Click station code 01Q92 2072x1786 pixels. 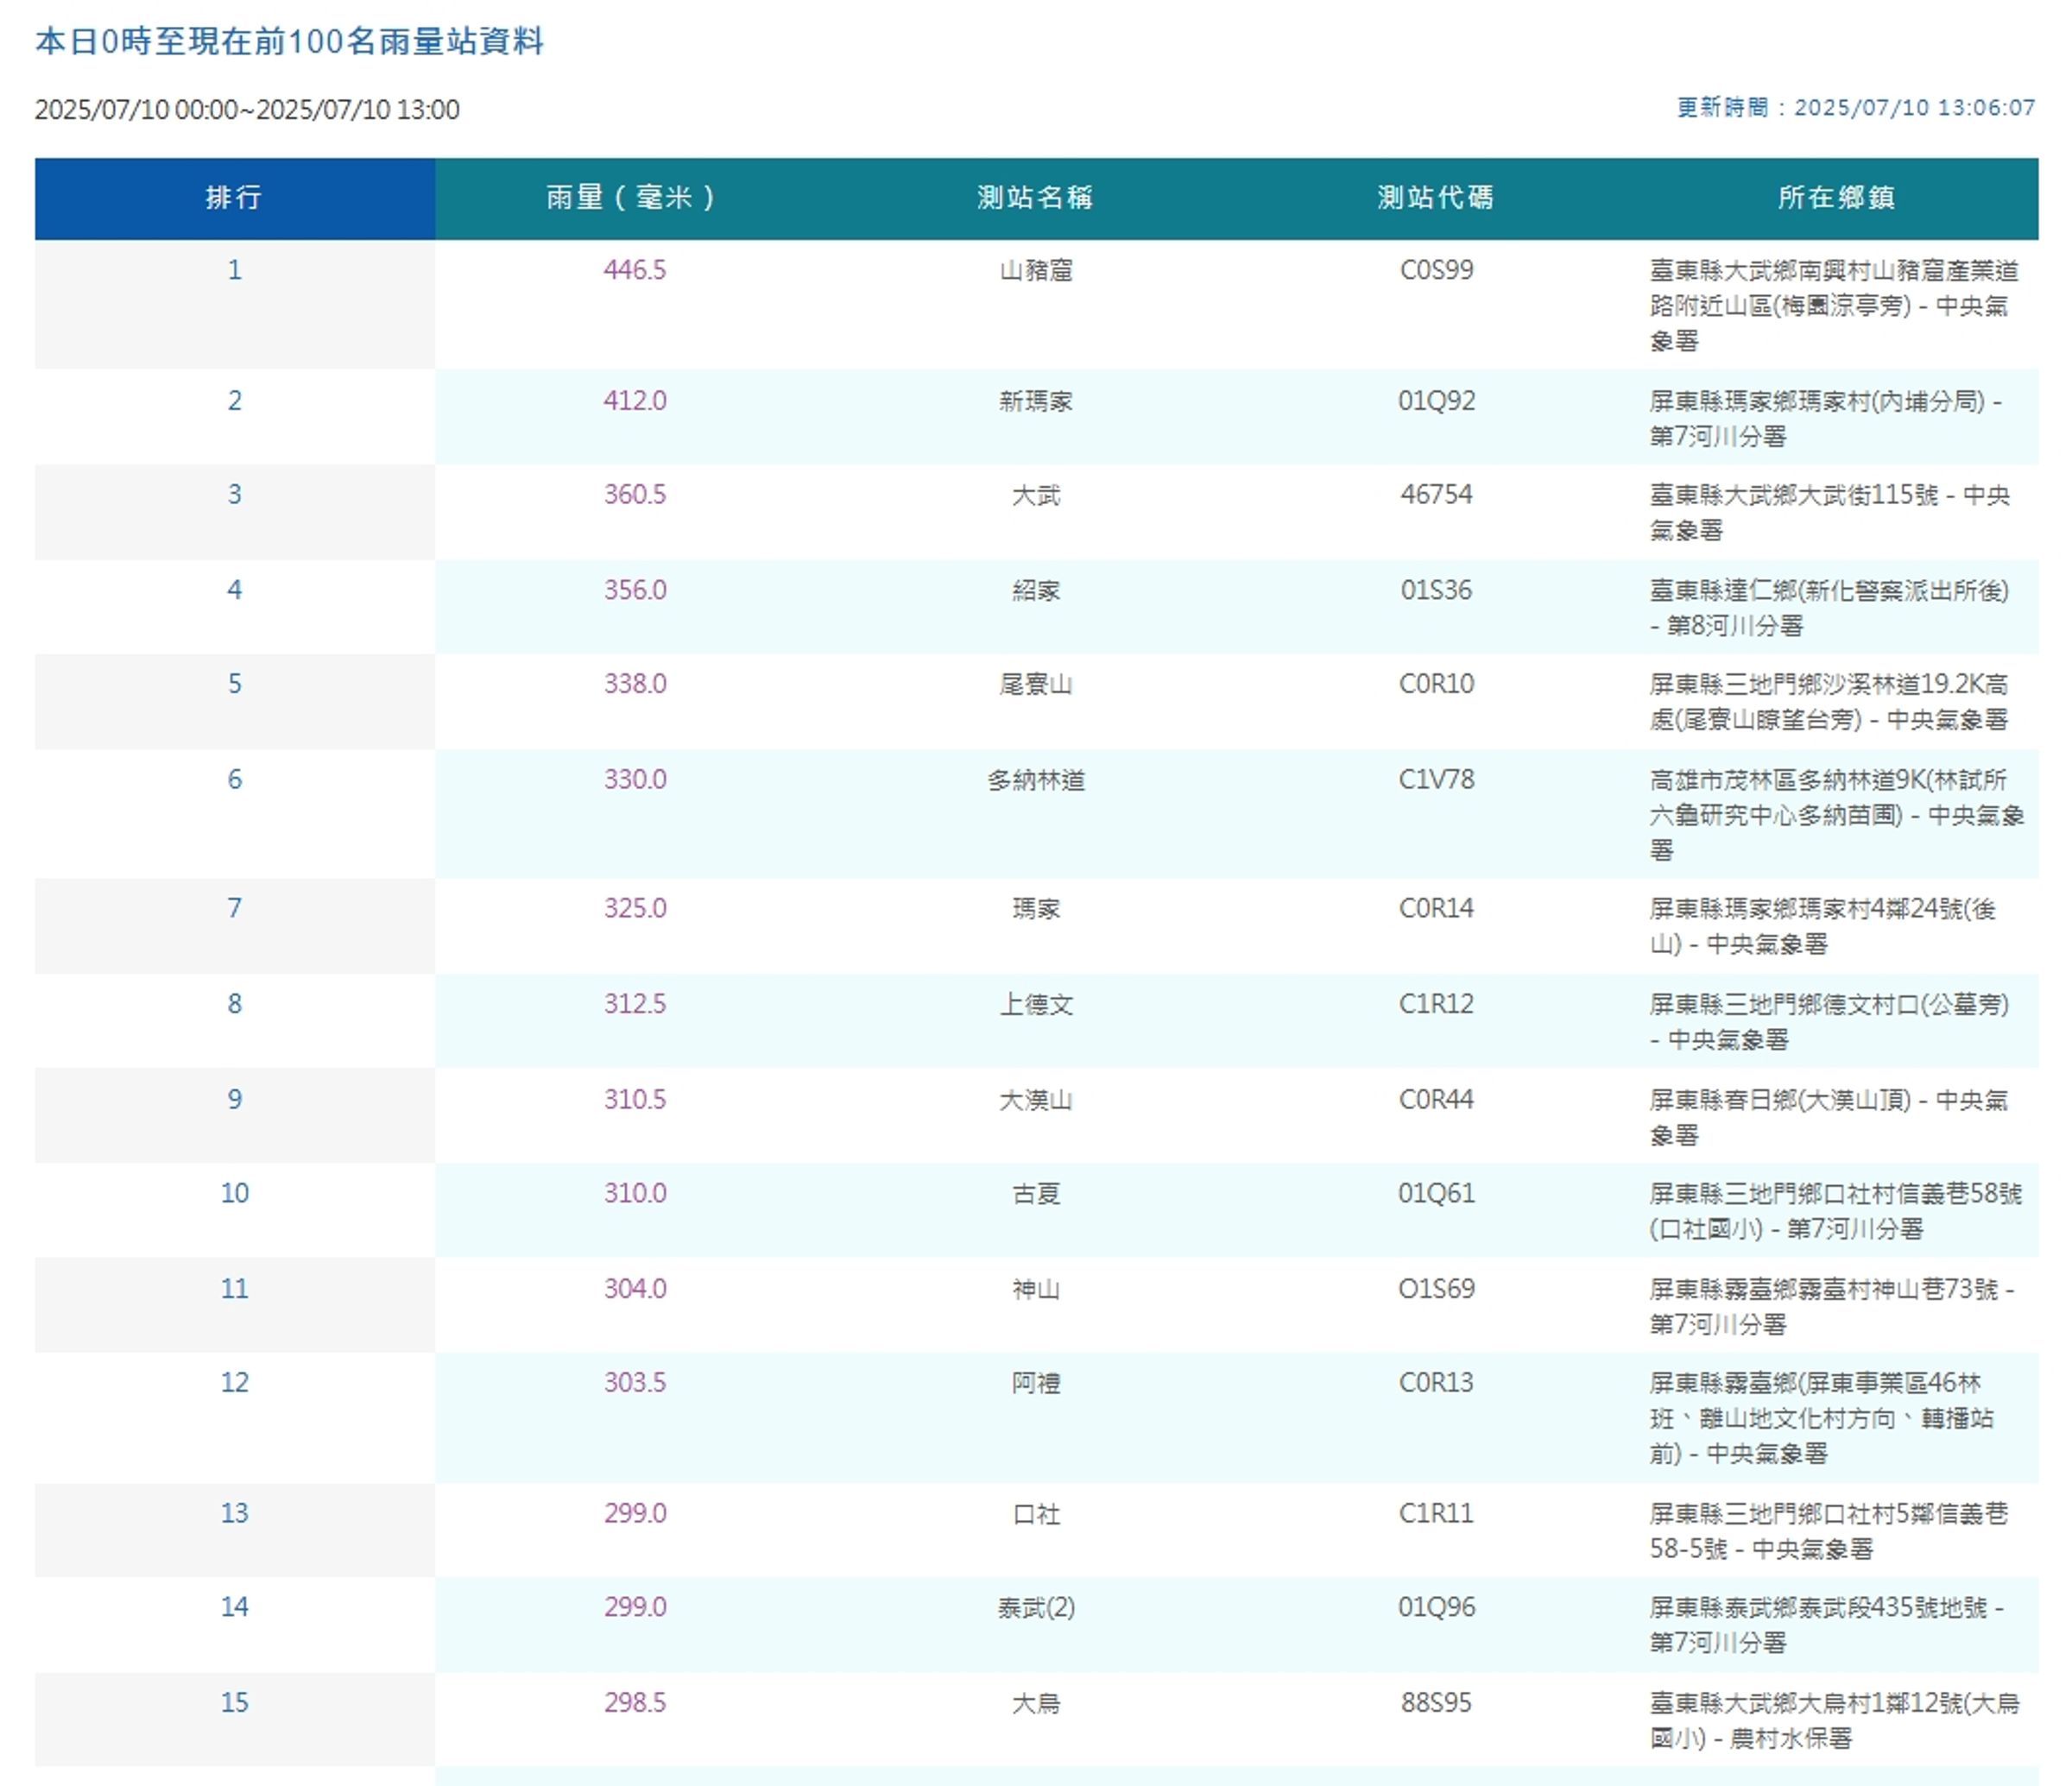click(x=1436, y=401)
